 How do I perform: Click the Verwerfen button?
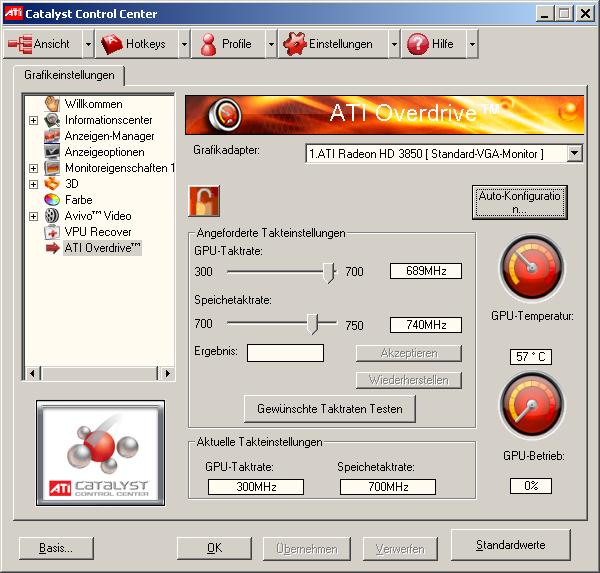coord(400,549)
